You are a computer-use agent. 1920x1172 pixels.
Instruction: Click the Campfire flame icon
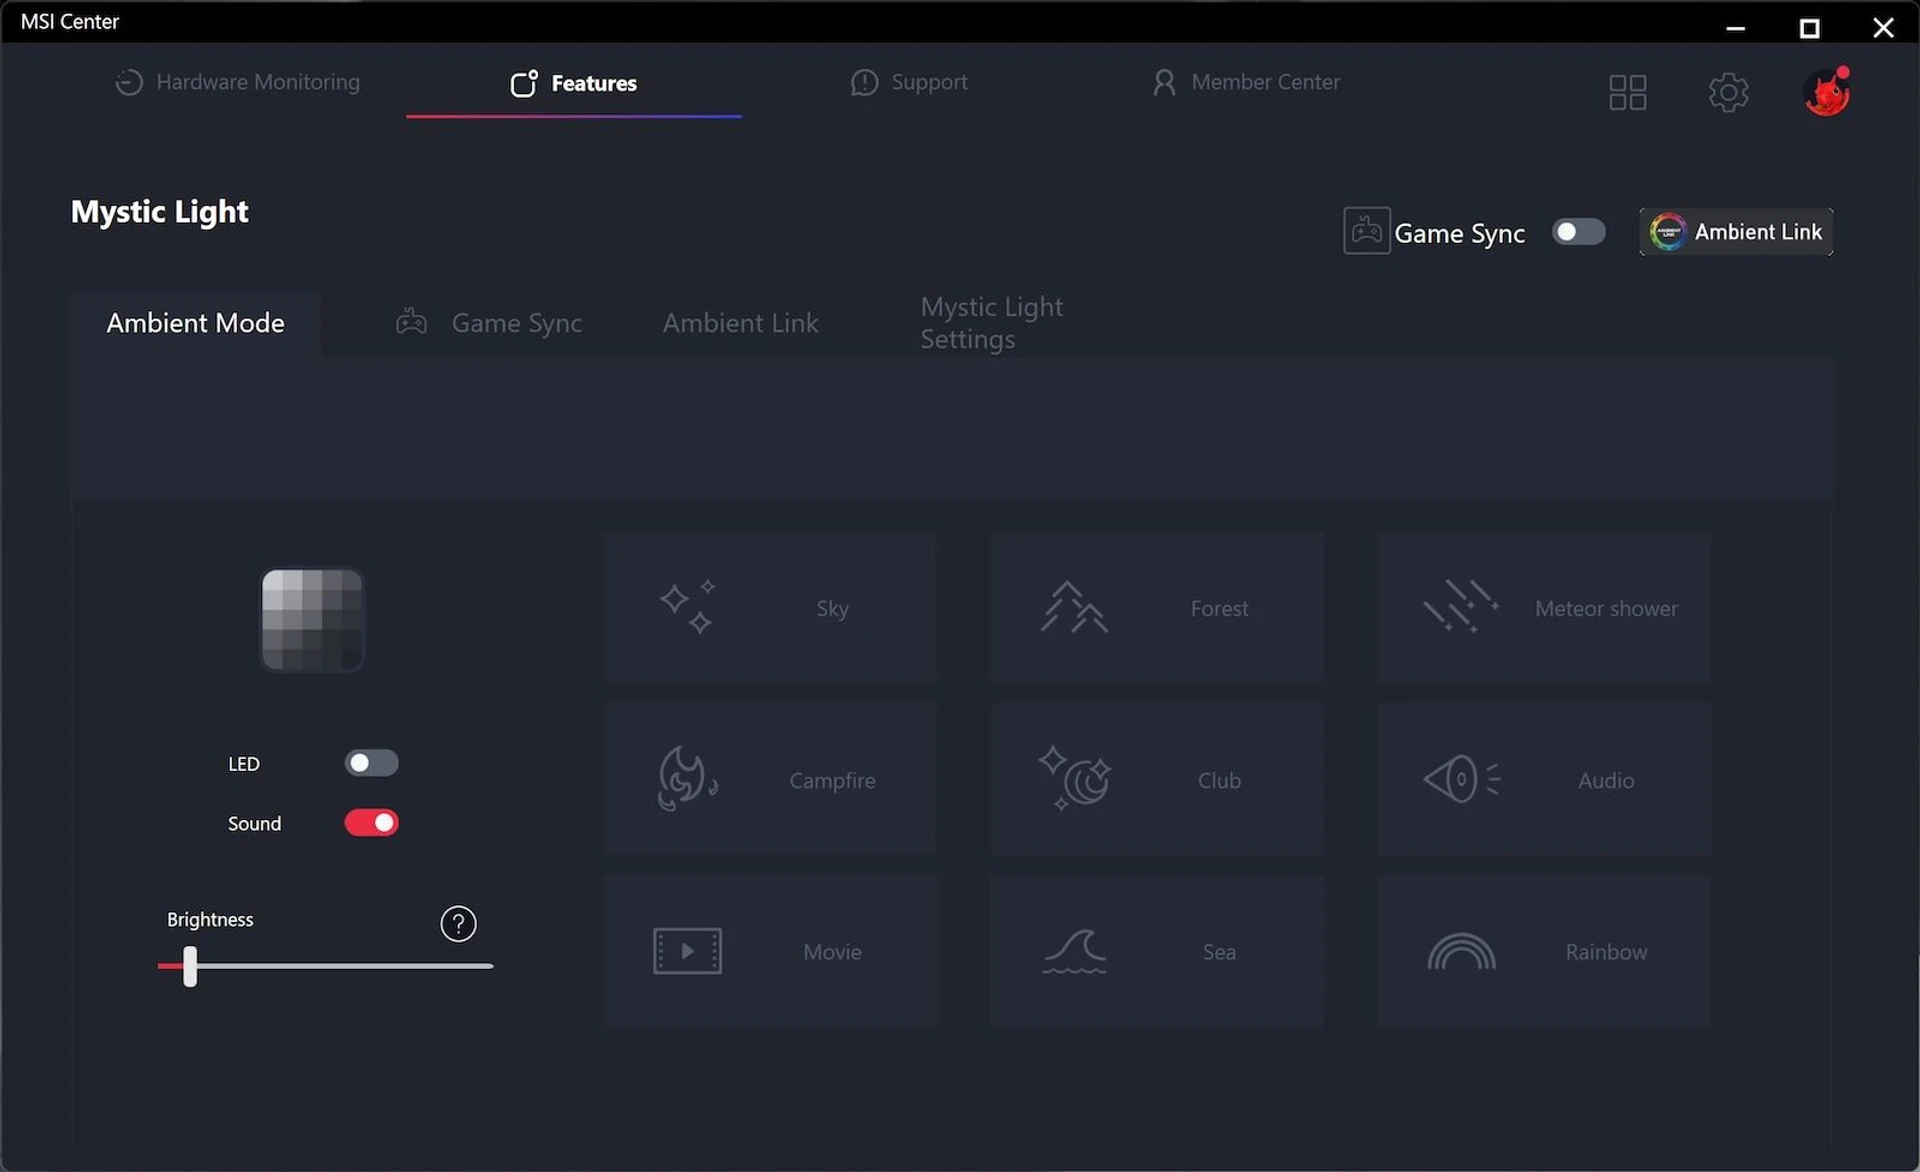687,778
